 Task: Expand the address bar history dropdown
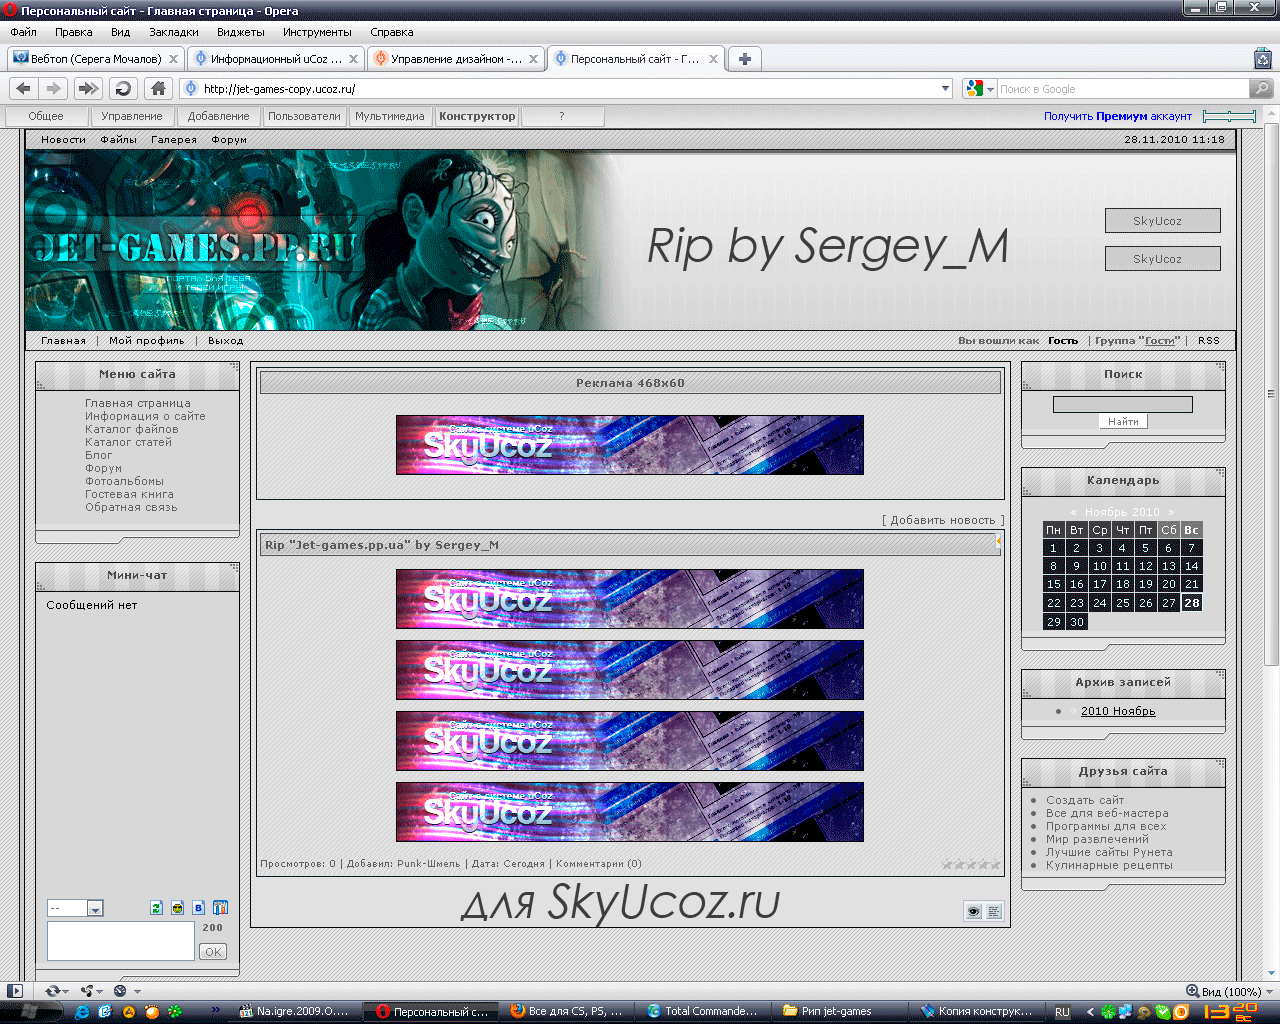click(945, 89)
